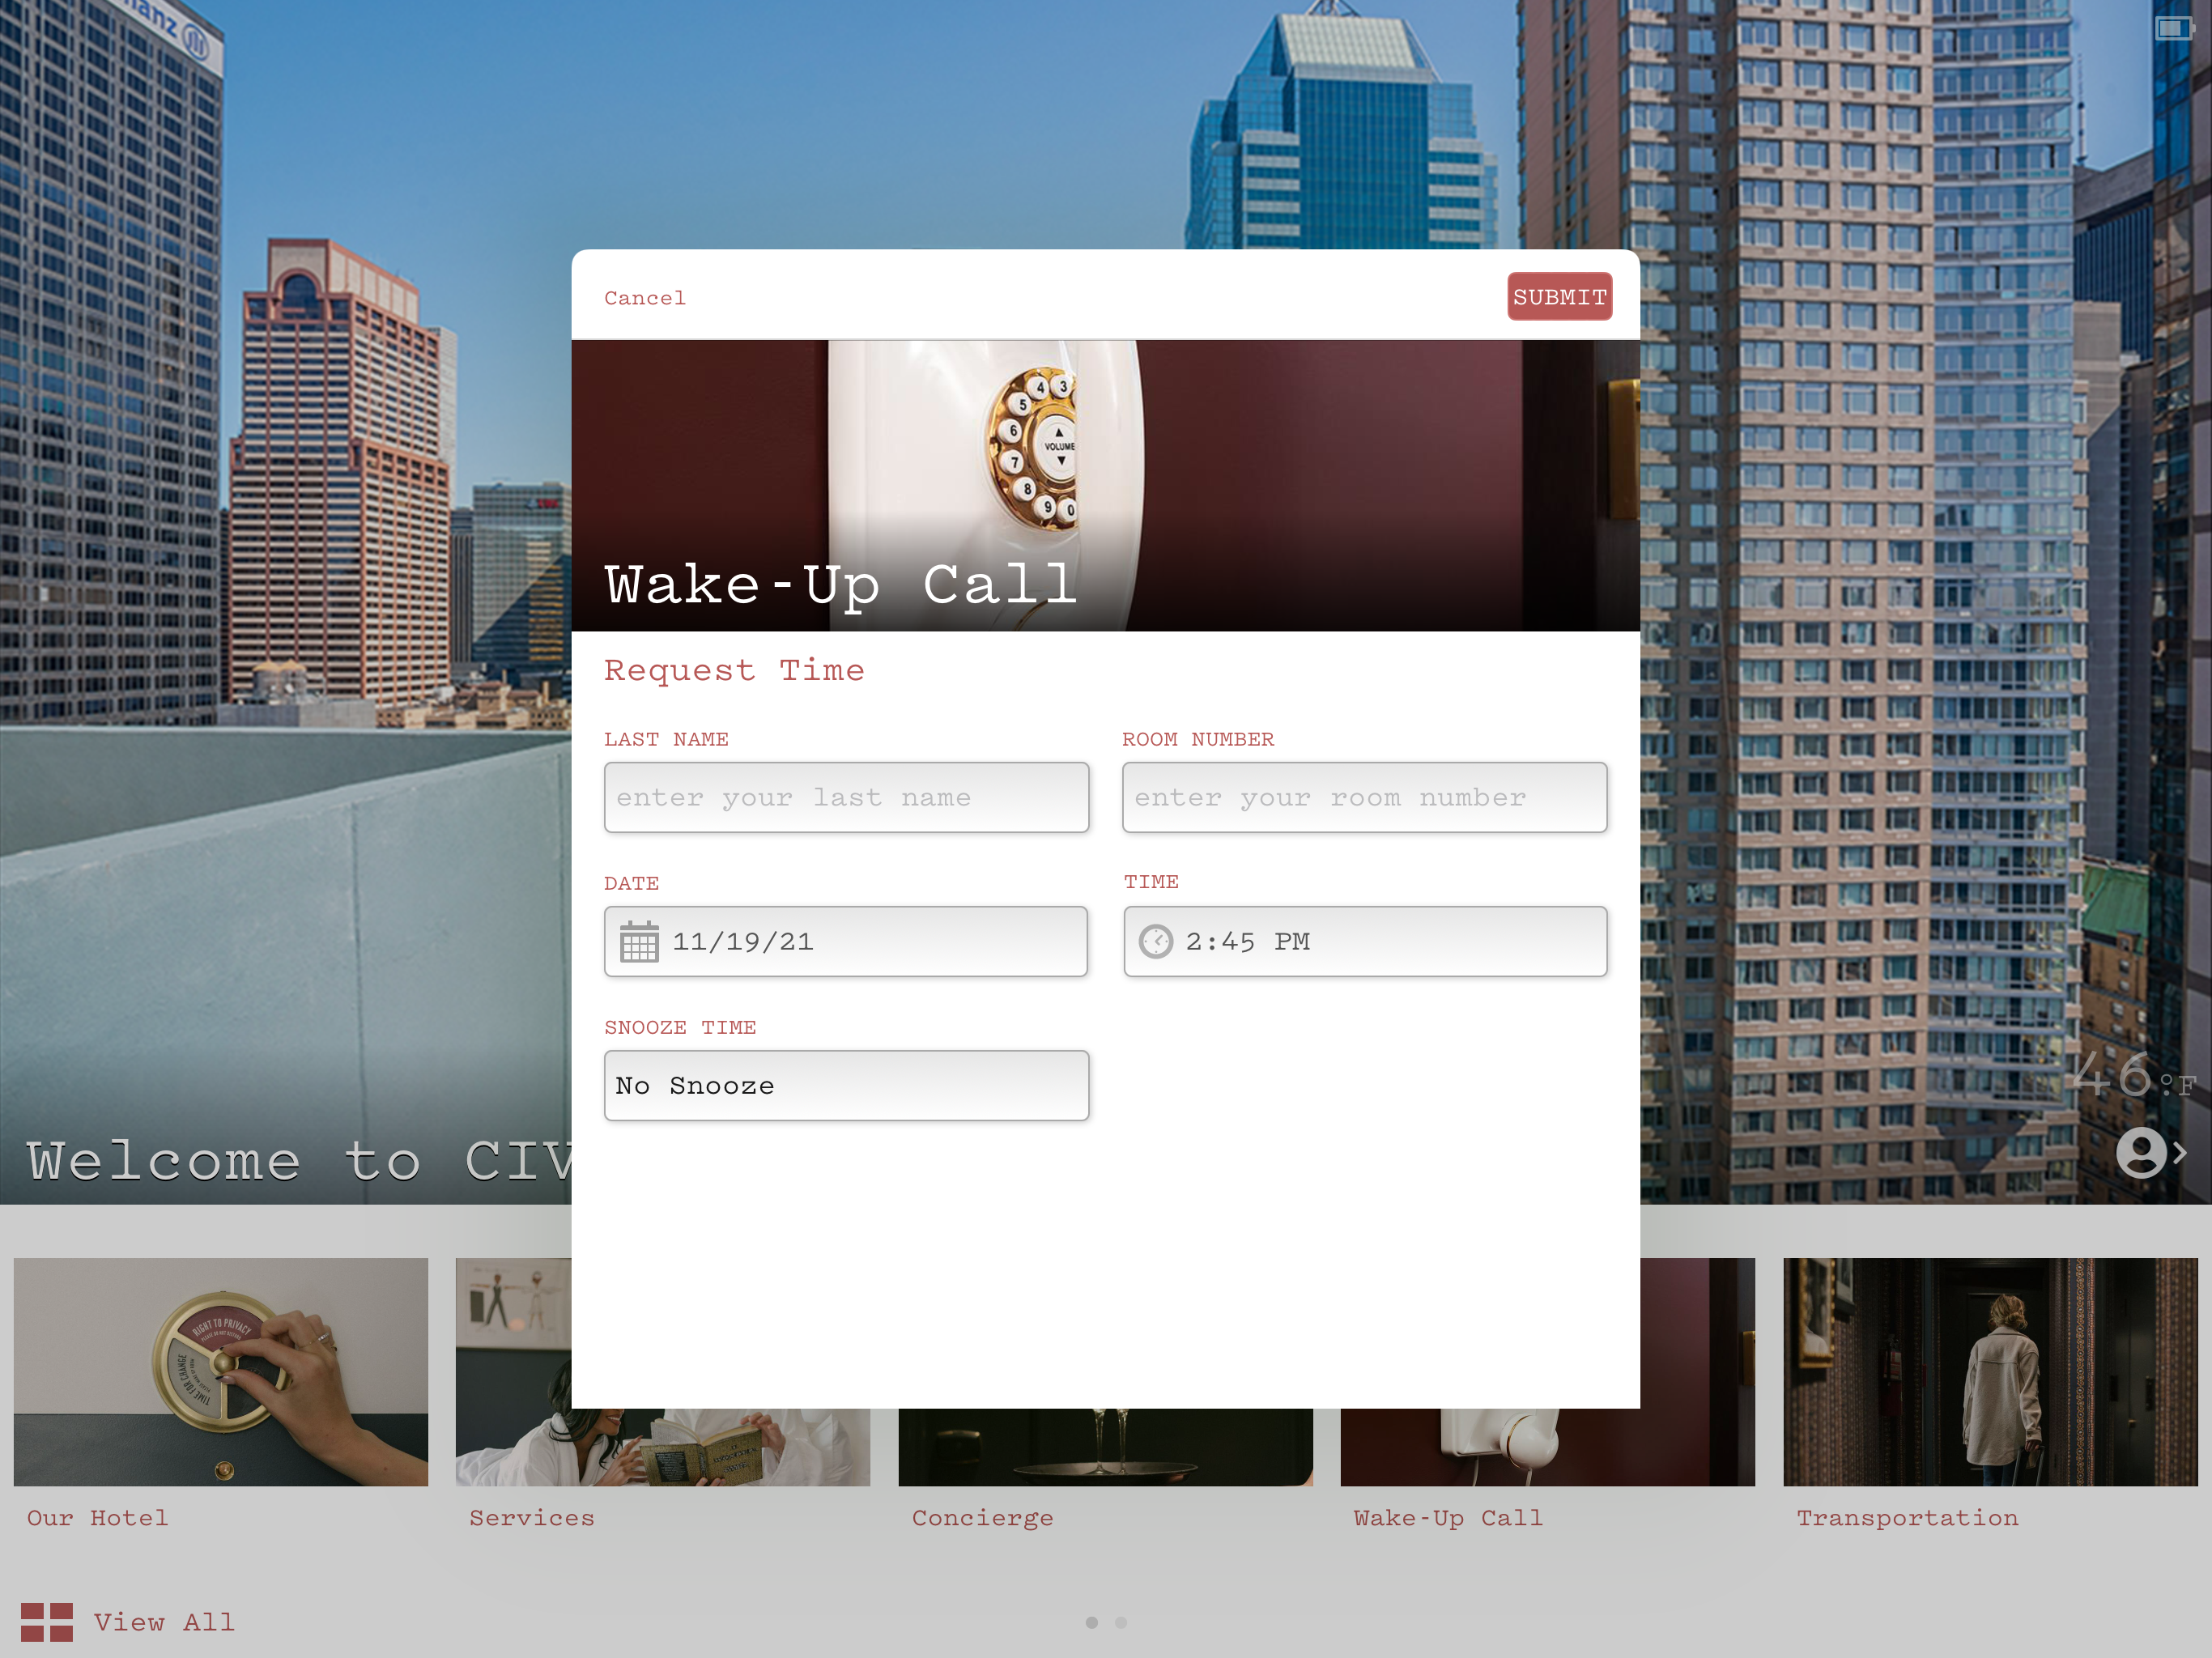2212x1658 pixels.
Task: Tap the chevron beside profile icon
Action: (x=2180, y=1153)
